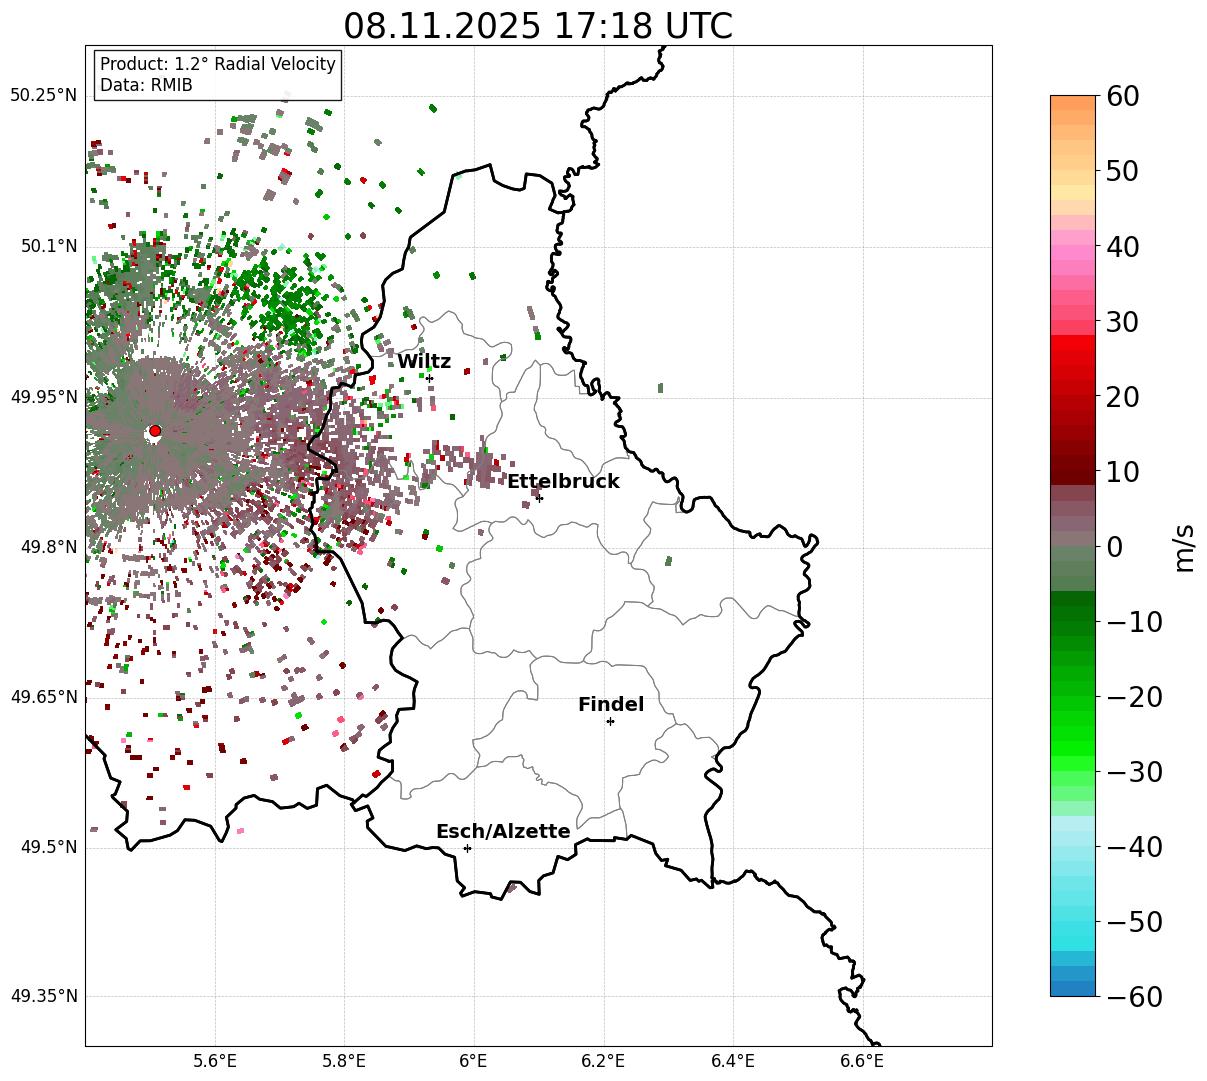Click the 6°E longitude label
Viewport: 1207px width, 1081px height.
[474, 1060]
